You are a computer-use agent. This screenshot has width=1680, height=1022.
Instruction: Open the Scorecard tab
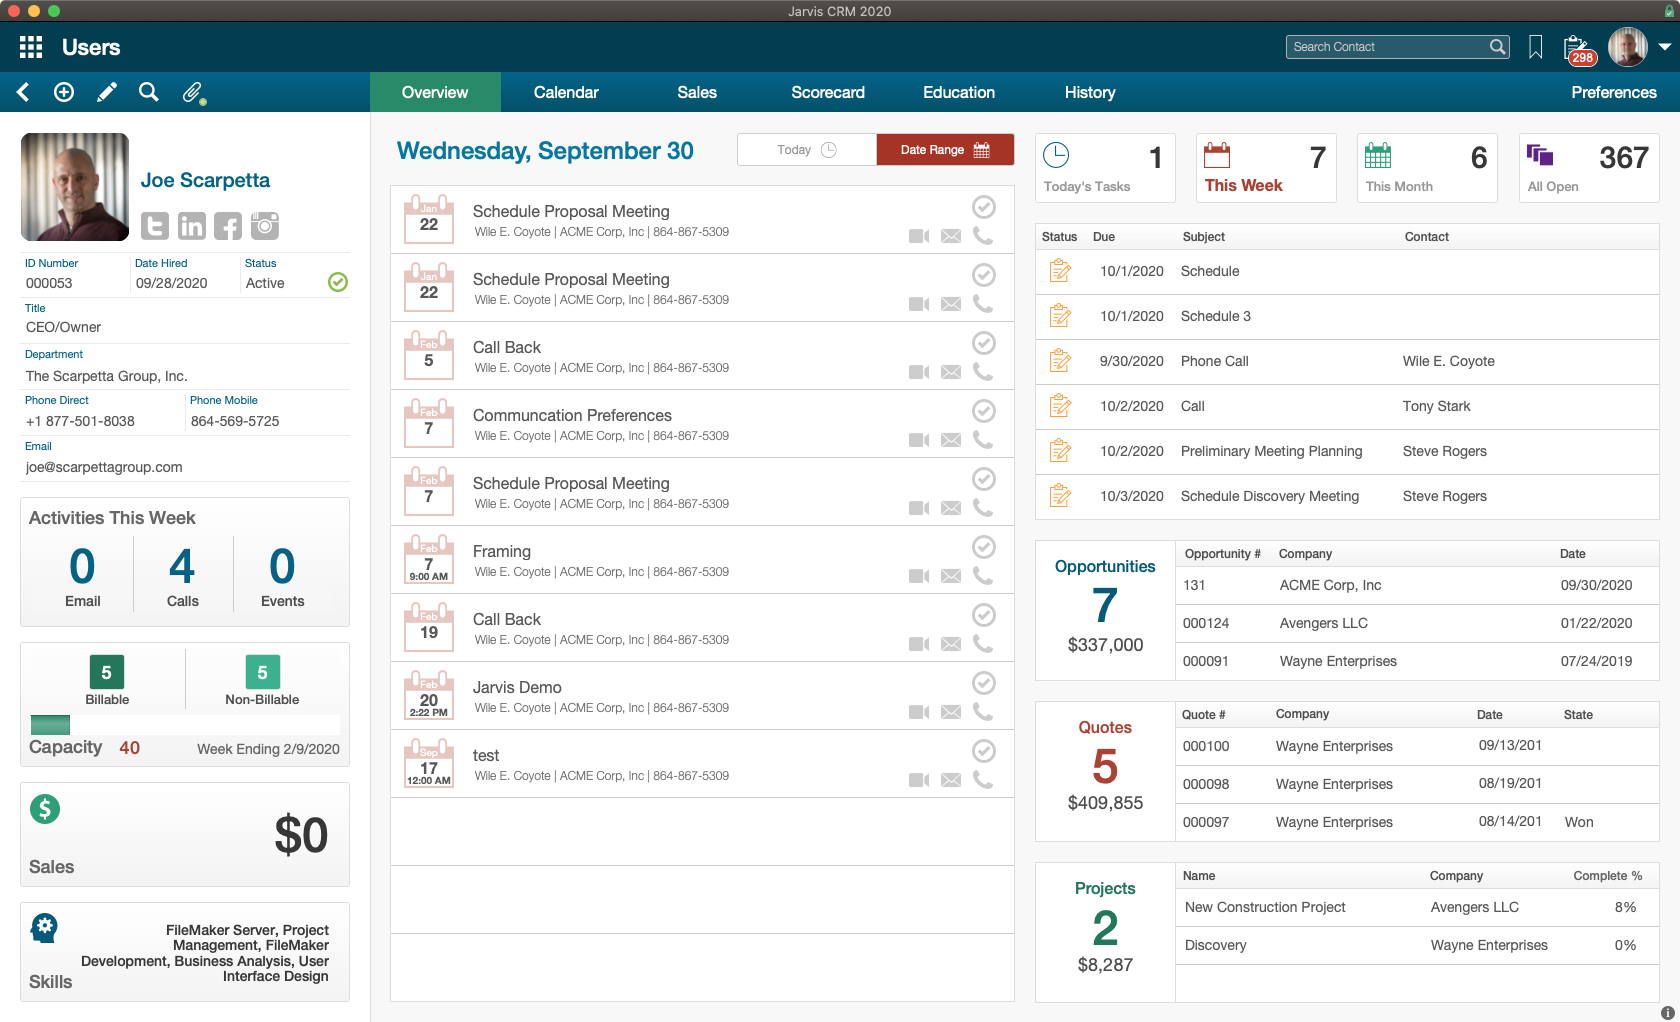tap(828, 92)
